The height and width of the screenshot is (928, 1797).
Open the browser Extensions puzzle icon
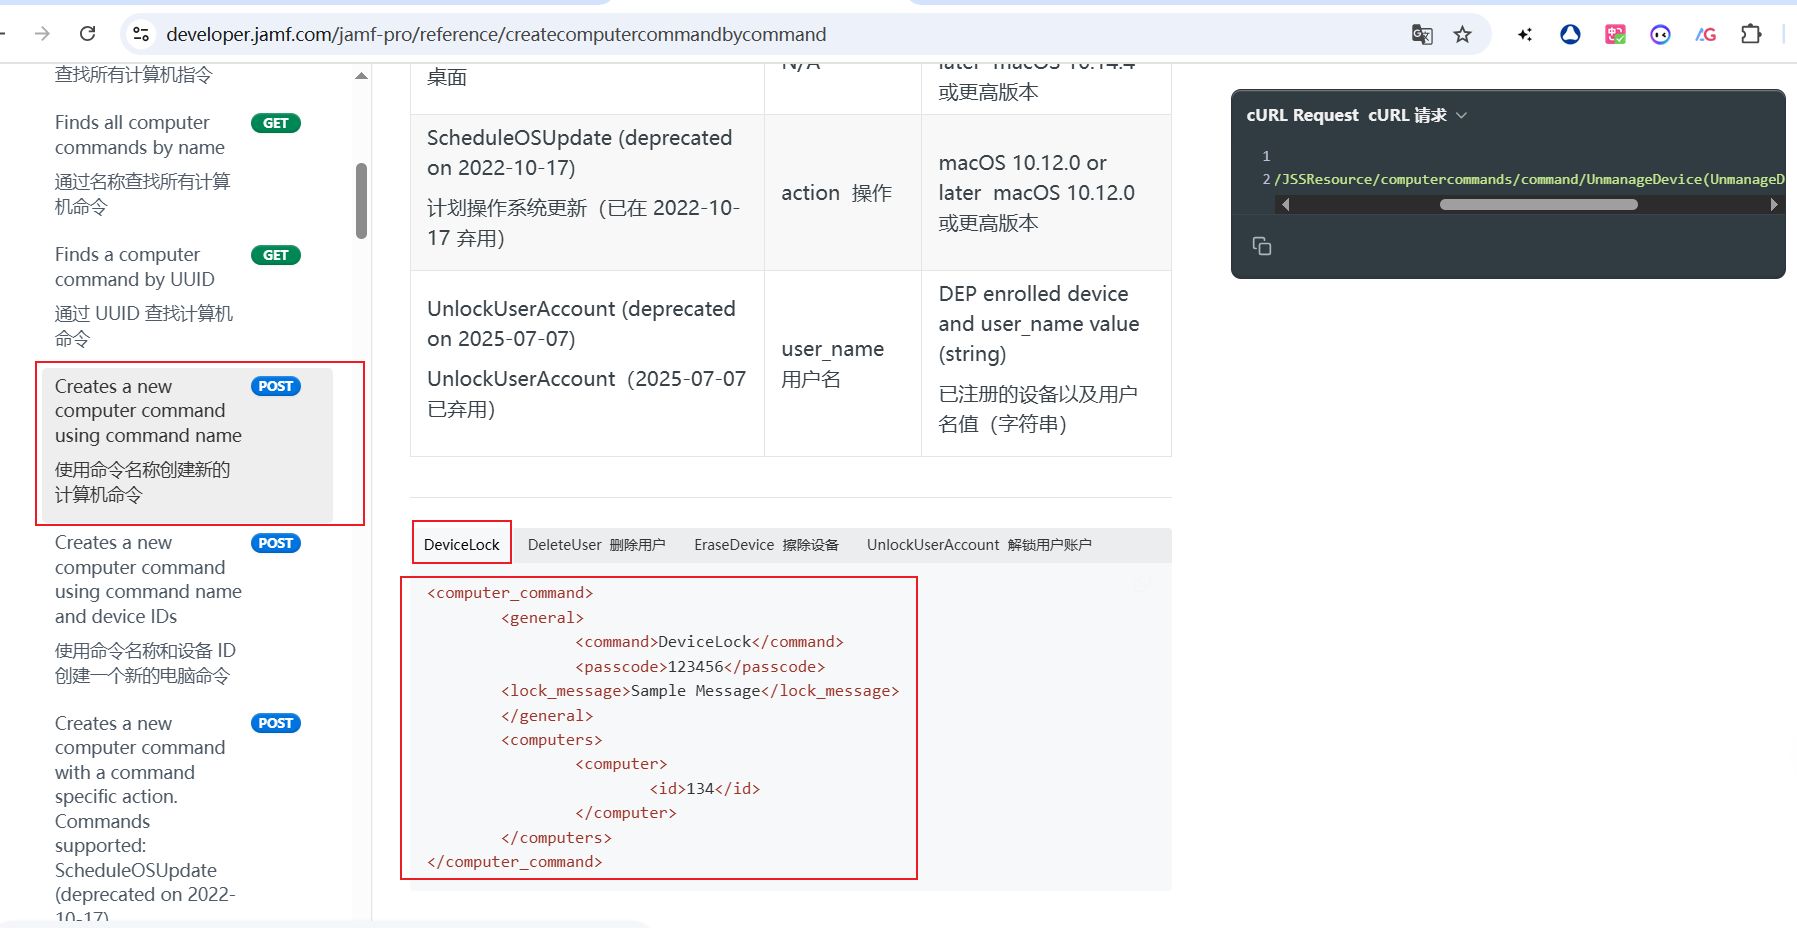[x=1750, y=34]
